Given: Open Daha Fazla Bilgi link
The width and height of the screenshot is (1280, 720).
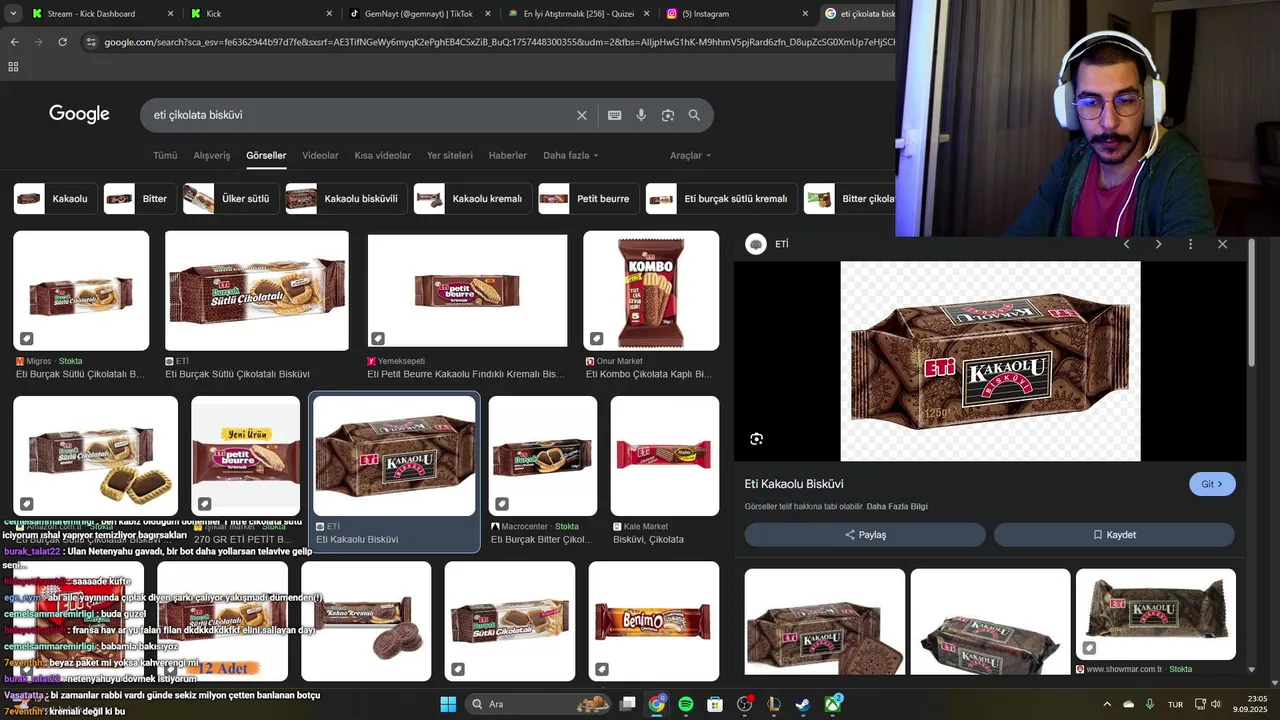Looking at the screenshot, I should pyautogui.click(x=897, y=507).
